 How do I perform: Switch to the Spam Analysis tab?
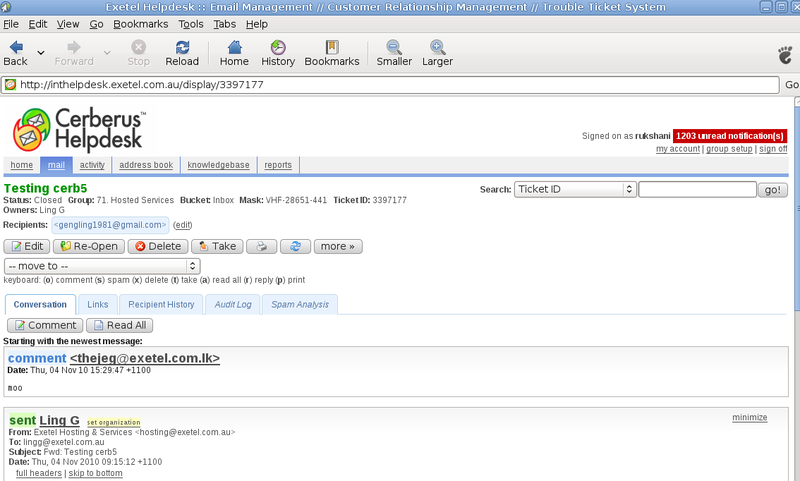(300, 305)
